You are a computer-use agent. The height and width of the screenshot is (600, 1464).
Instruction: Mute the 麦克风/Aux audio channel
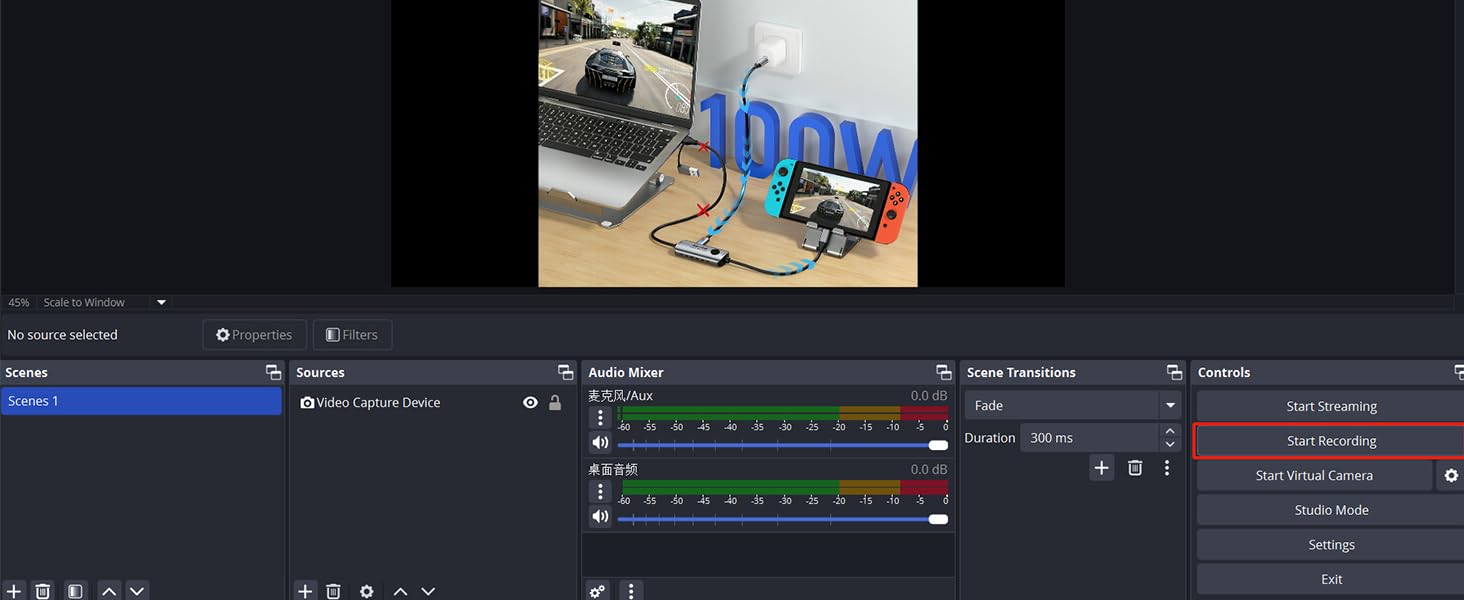pyautogui.click(x=600, y=443)
